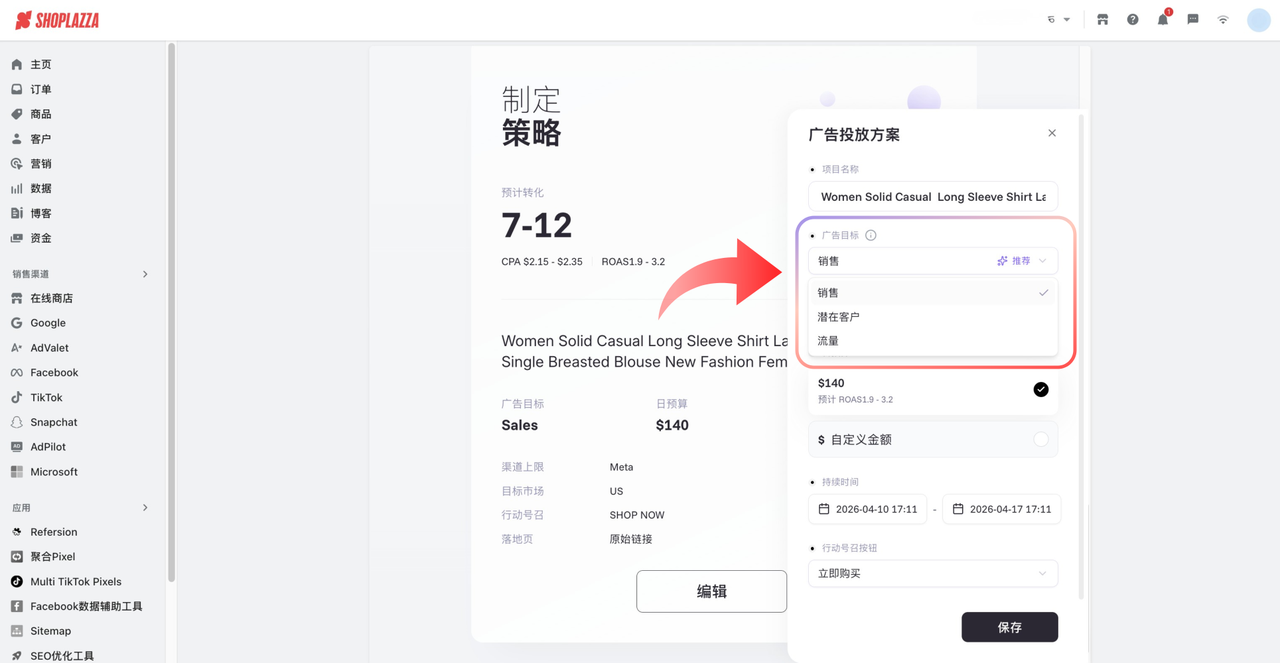Open the 聚合Pixel app
The width and height of the screenshot is (1280, 663).
tap(55, 556)
